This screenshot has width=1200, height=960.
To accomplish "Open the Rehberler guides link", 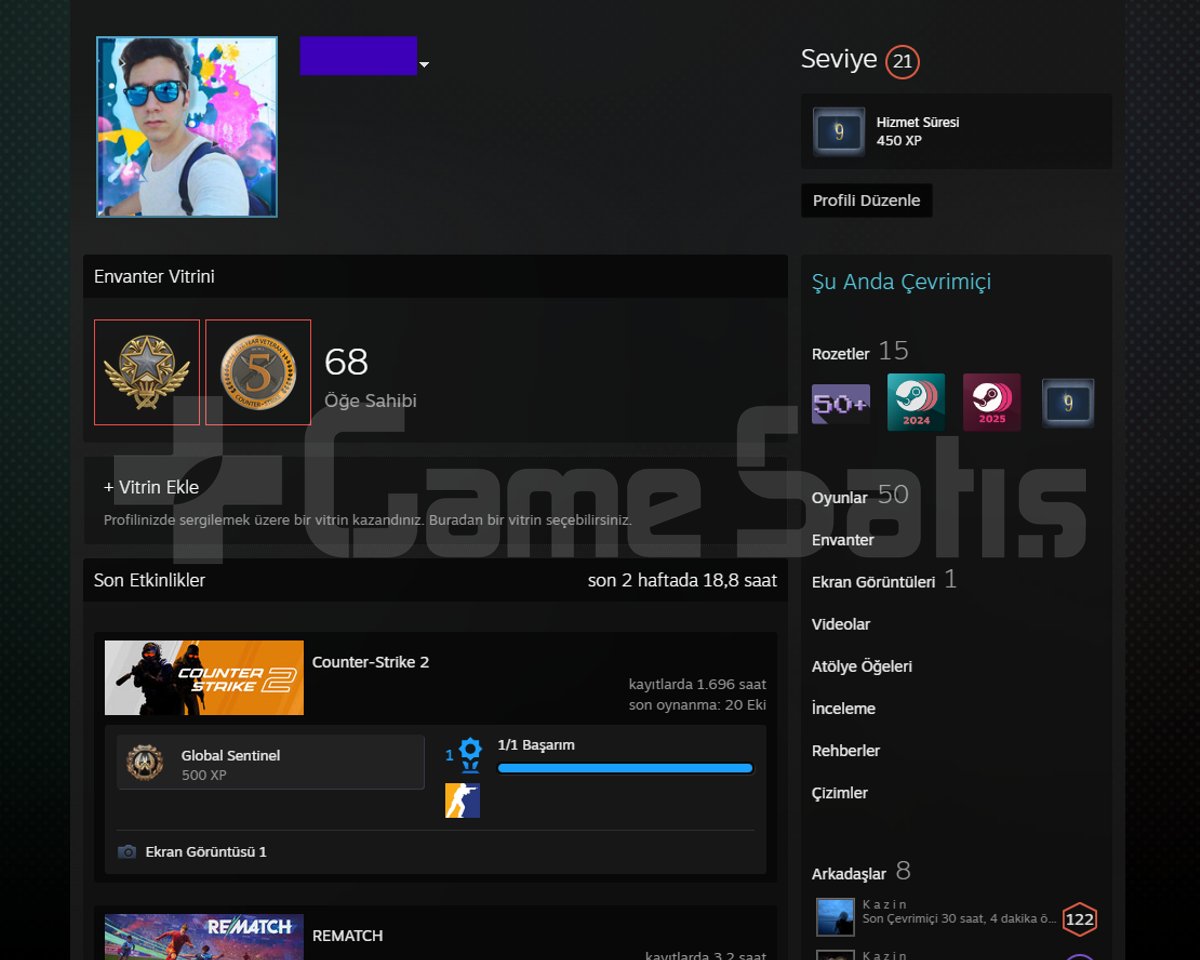I will tap(846, 750).
